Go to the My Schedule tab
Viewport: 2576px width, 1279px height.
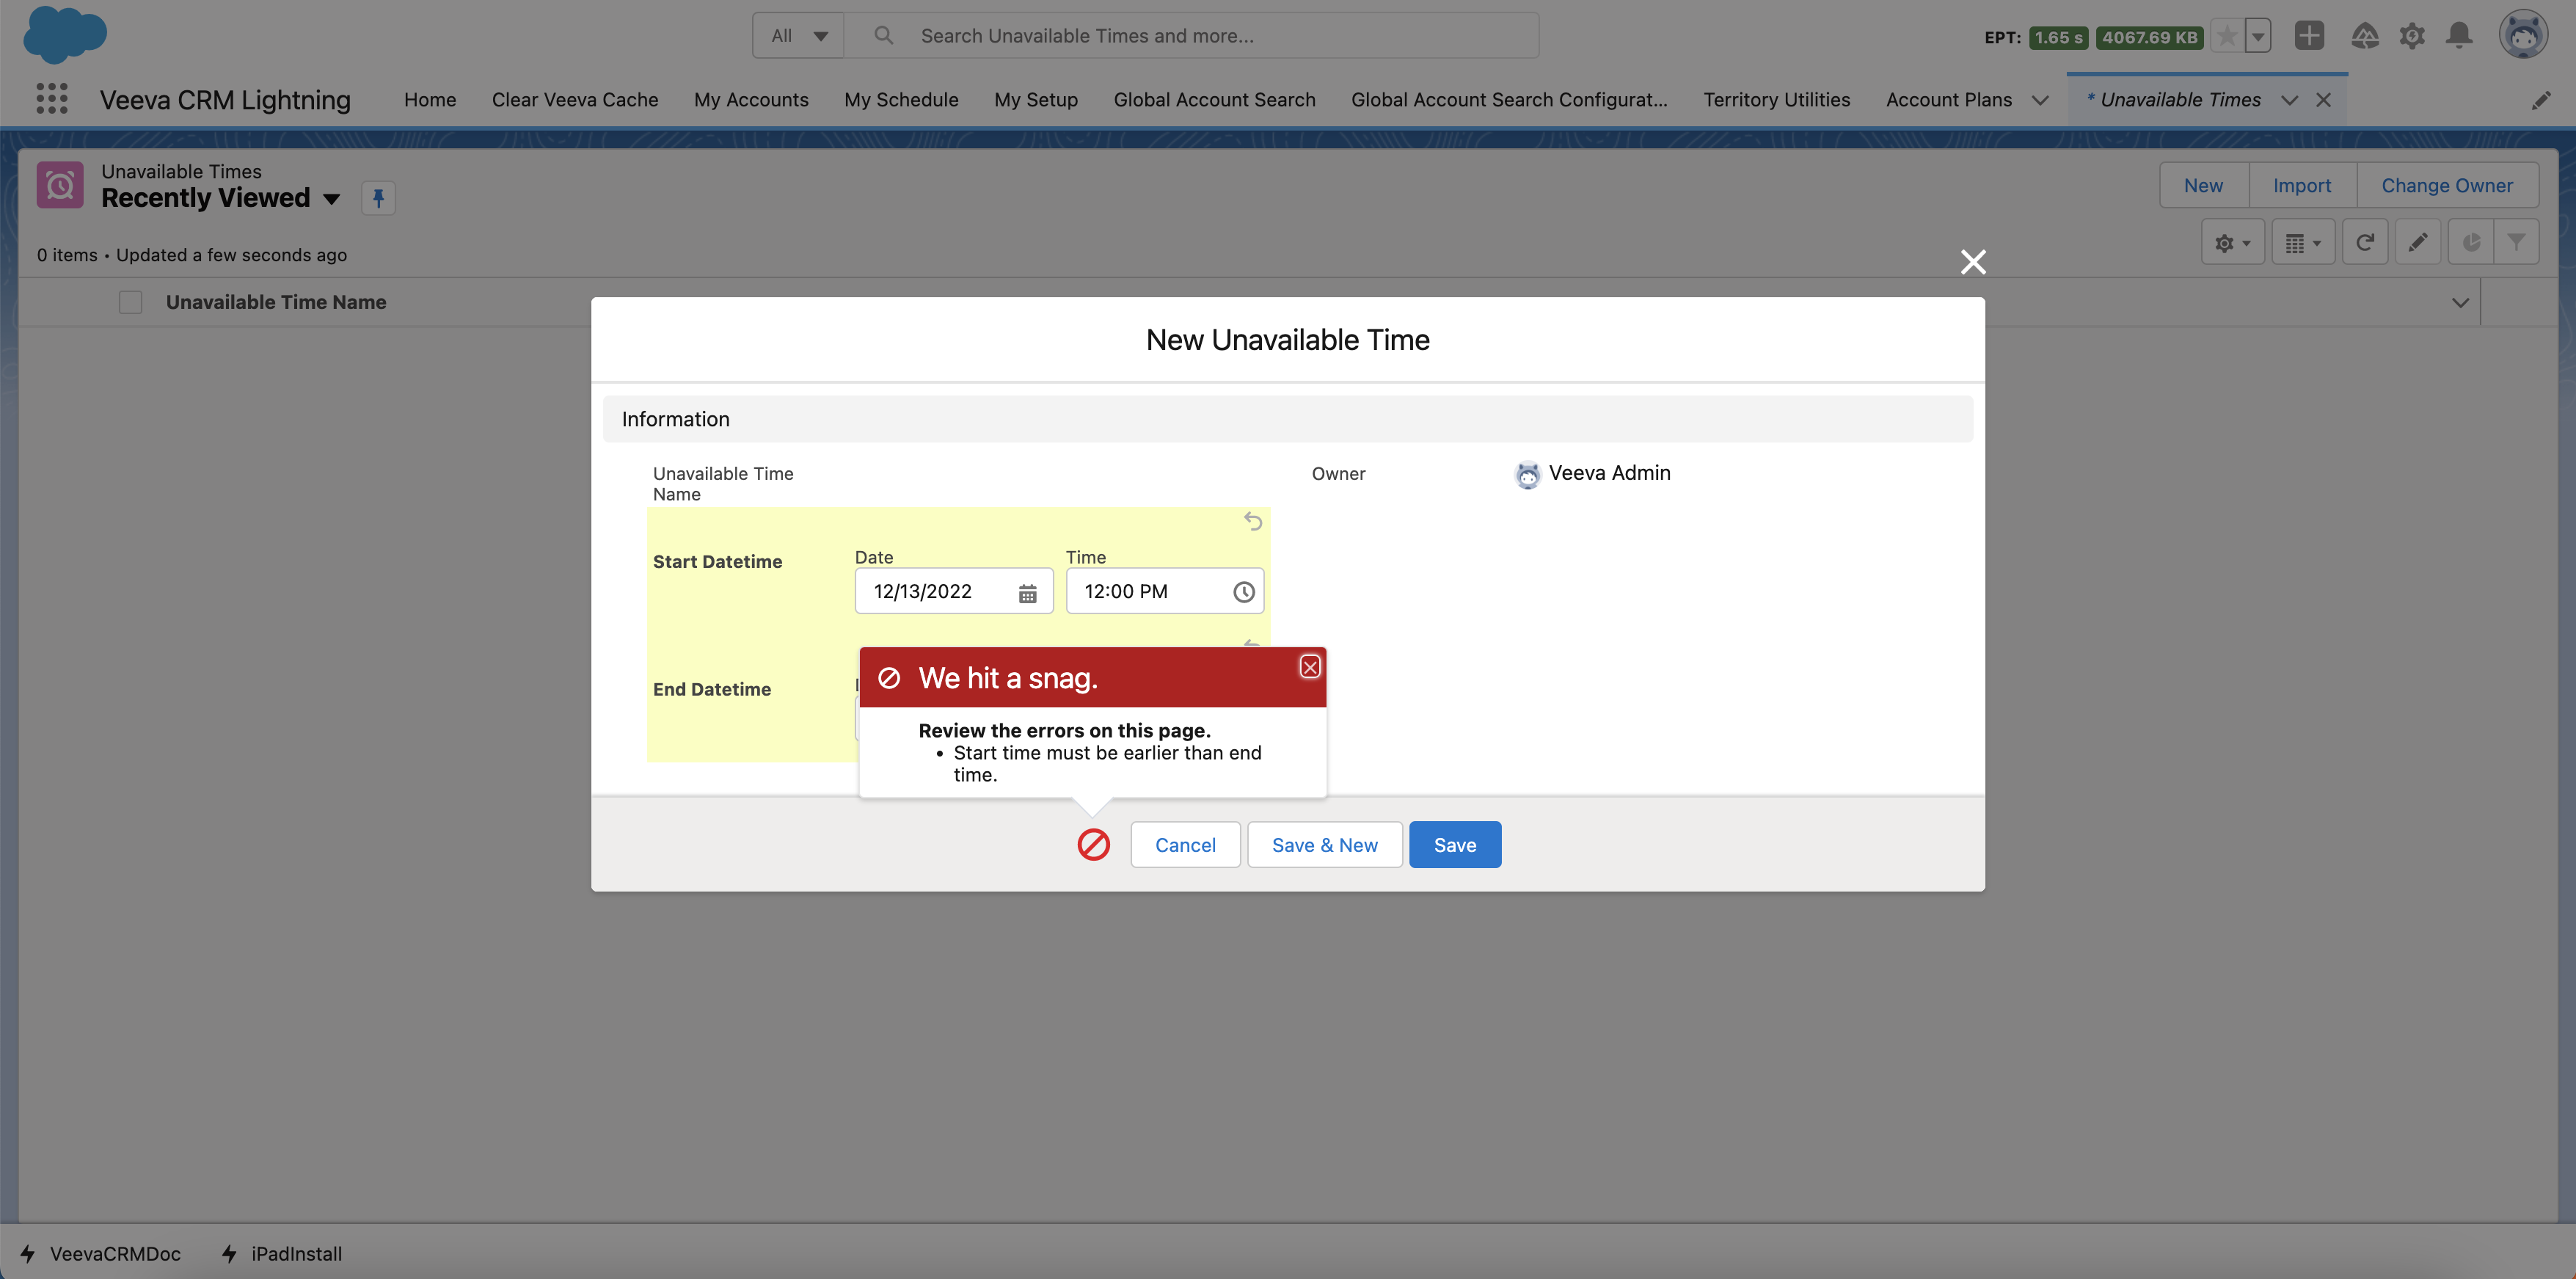[x=900, y=100]
